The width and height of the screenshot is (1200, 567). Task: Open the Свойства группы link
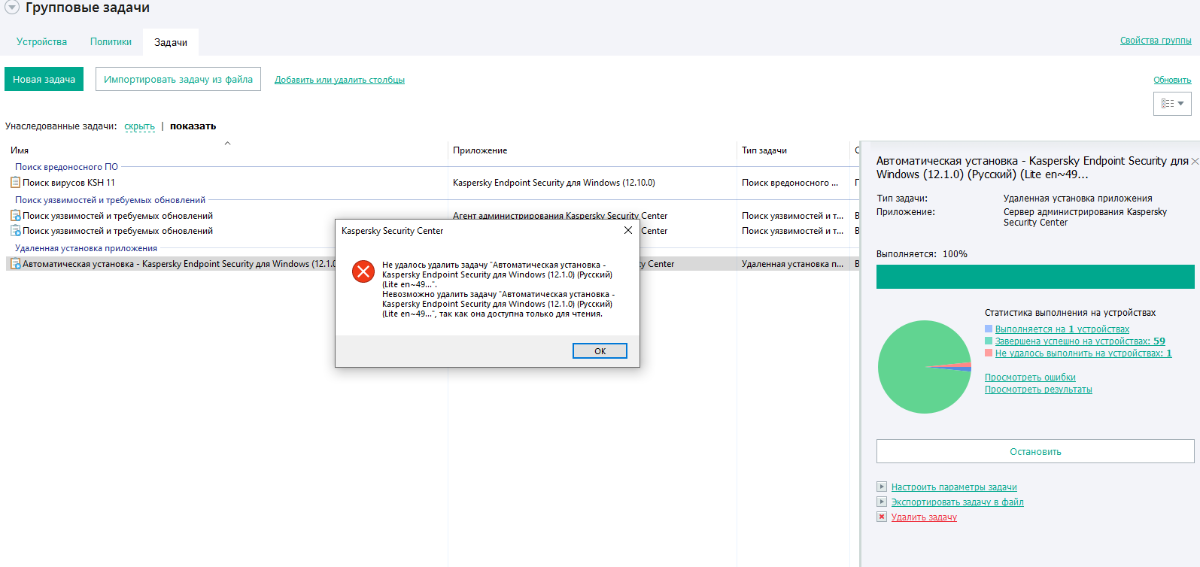(x=1156, y=40)
